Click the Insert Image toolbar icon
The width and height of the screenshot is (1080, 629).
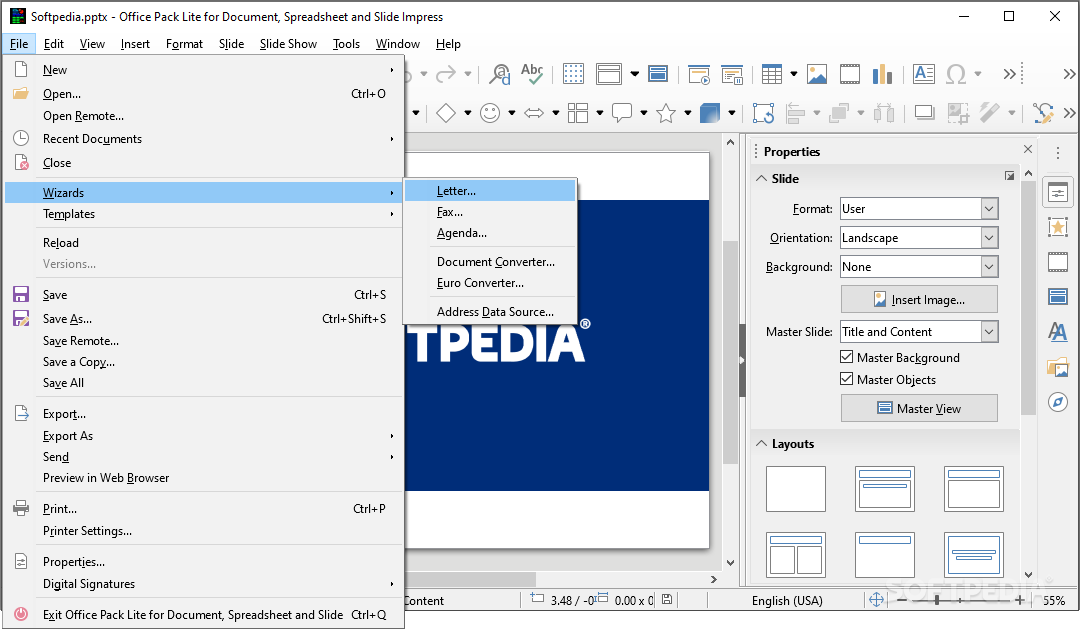tap(817, 74)
